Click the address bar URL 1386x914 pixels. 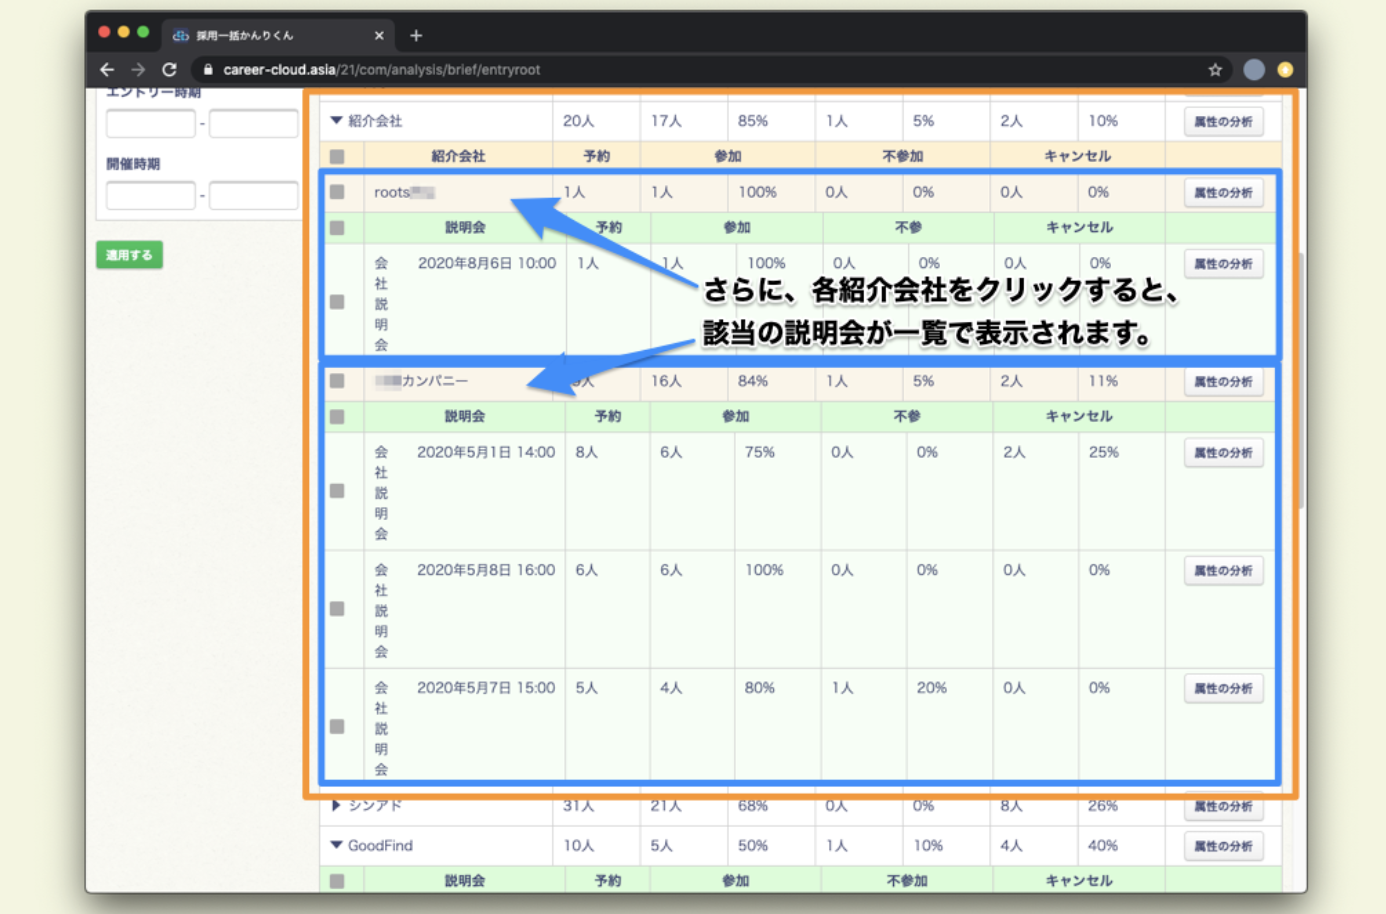(x=380, y=70)
